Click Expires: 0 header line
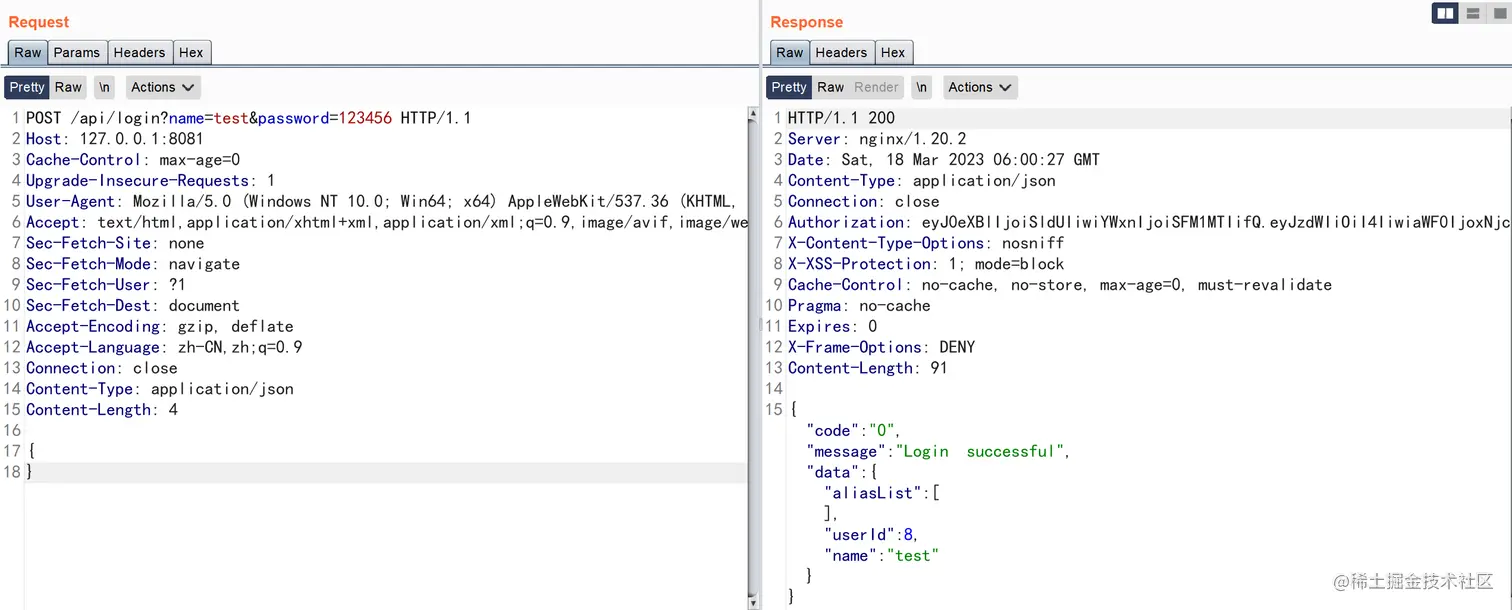1512x610 pixels. tap(832, 326)
